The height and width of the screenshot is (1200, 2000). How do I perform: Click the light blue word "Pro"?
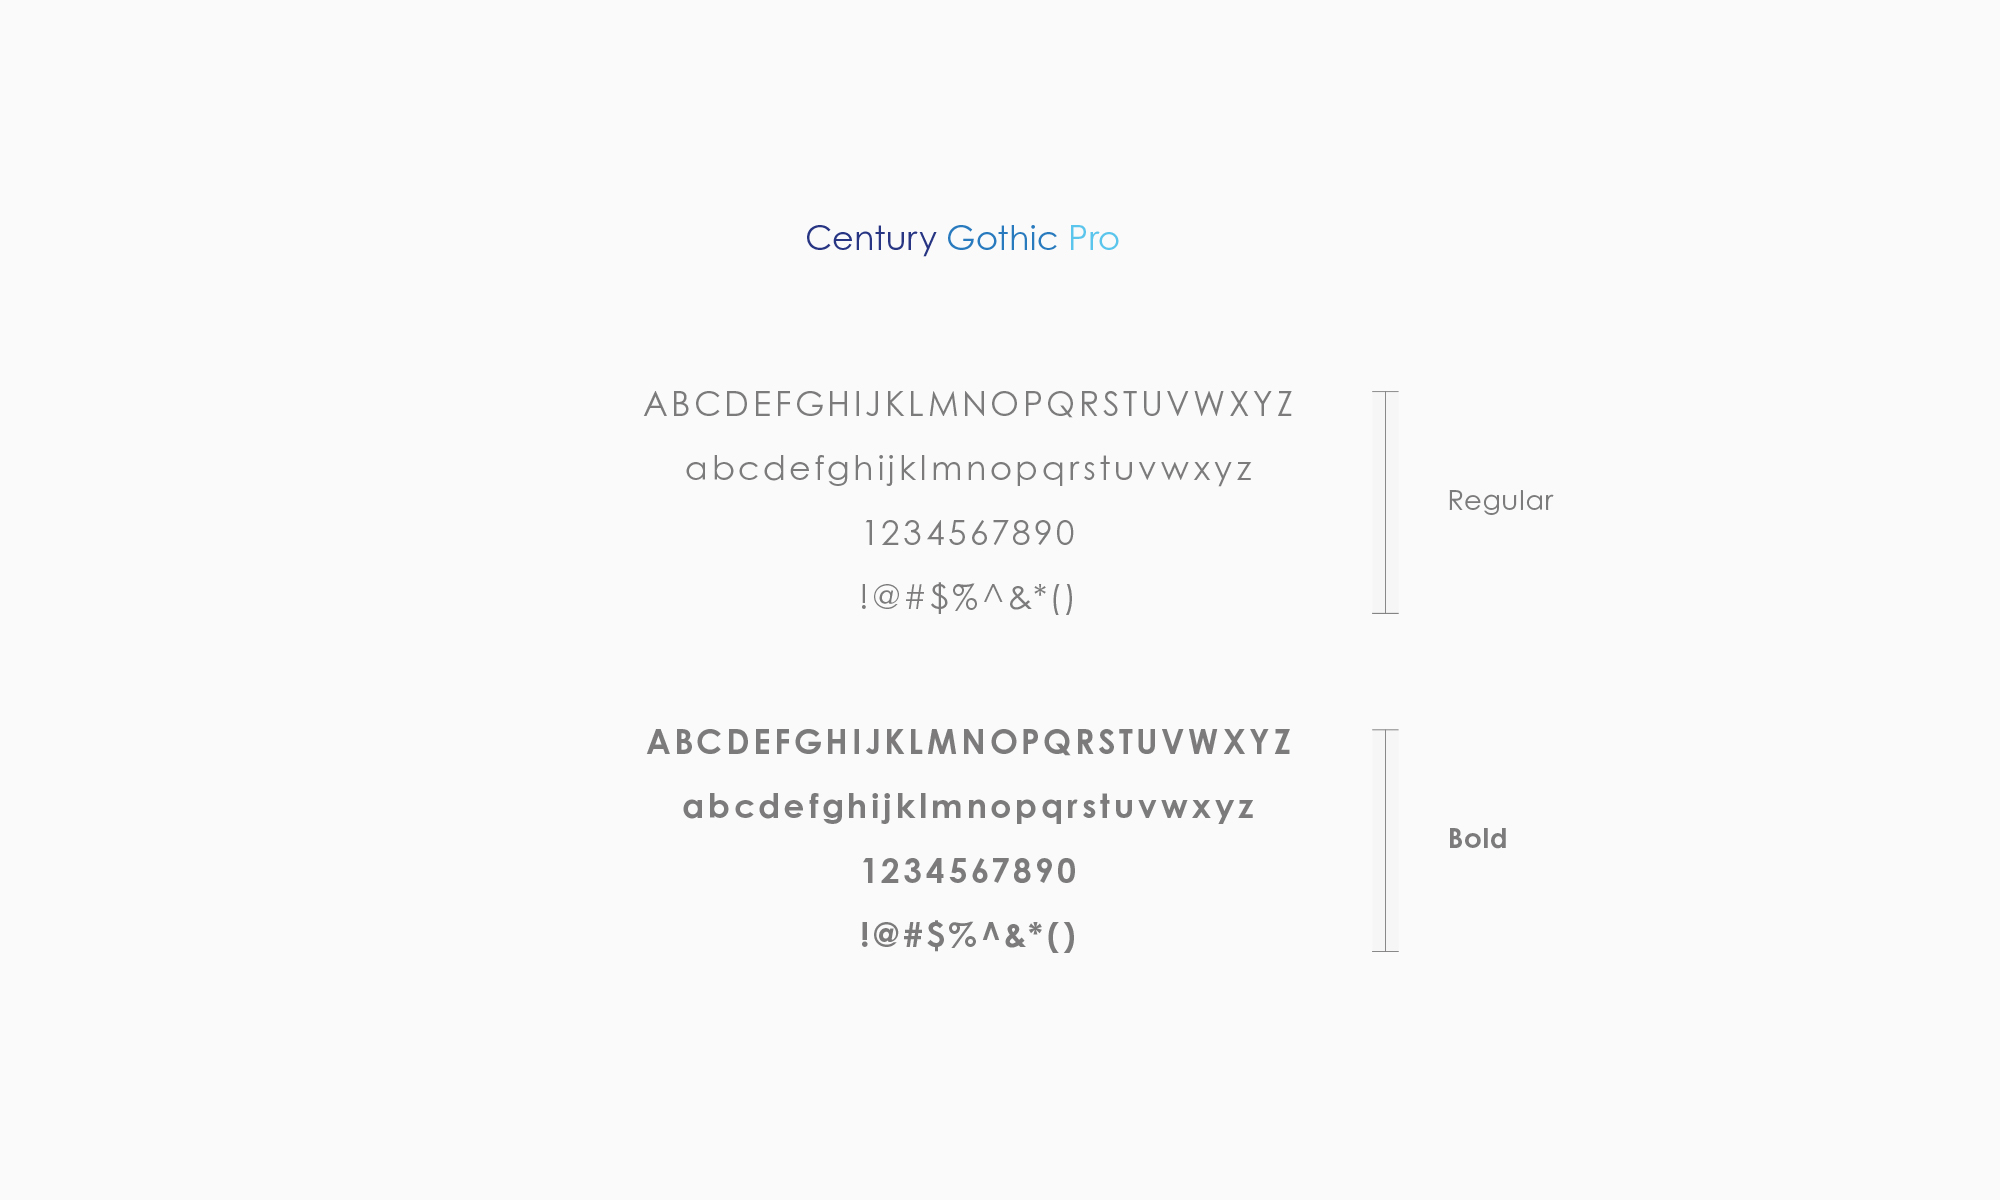coord(1093,239)
